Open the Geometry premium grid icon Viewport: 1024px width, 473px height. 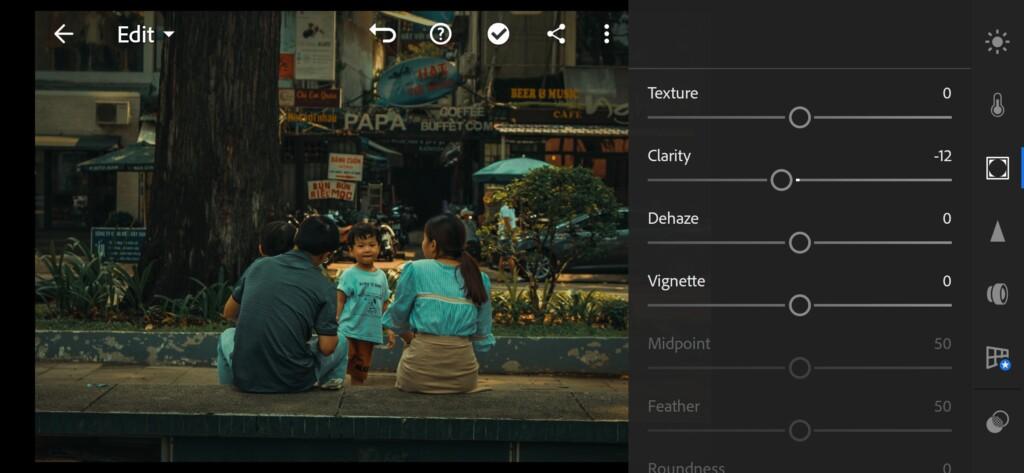click(997, 358)
